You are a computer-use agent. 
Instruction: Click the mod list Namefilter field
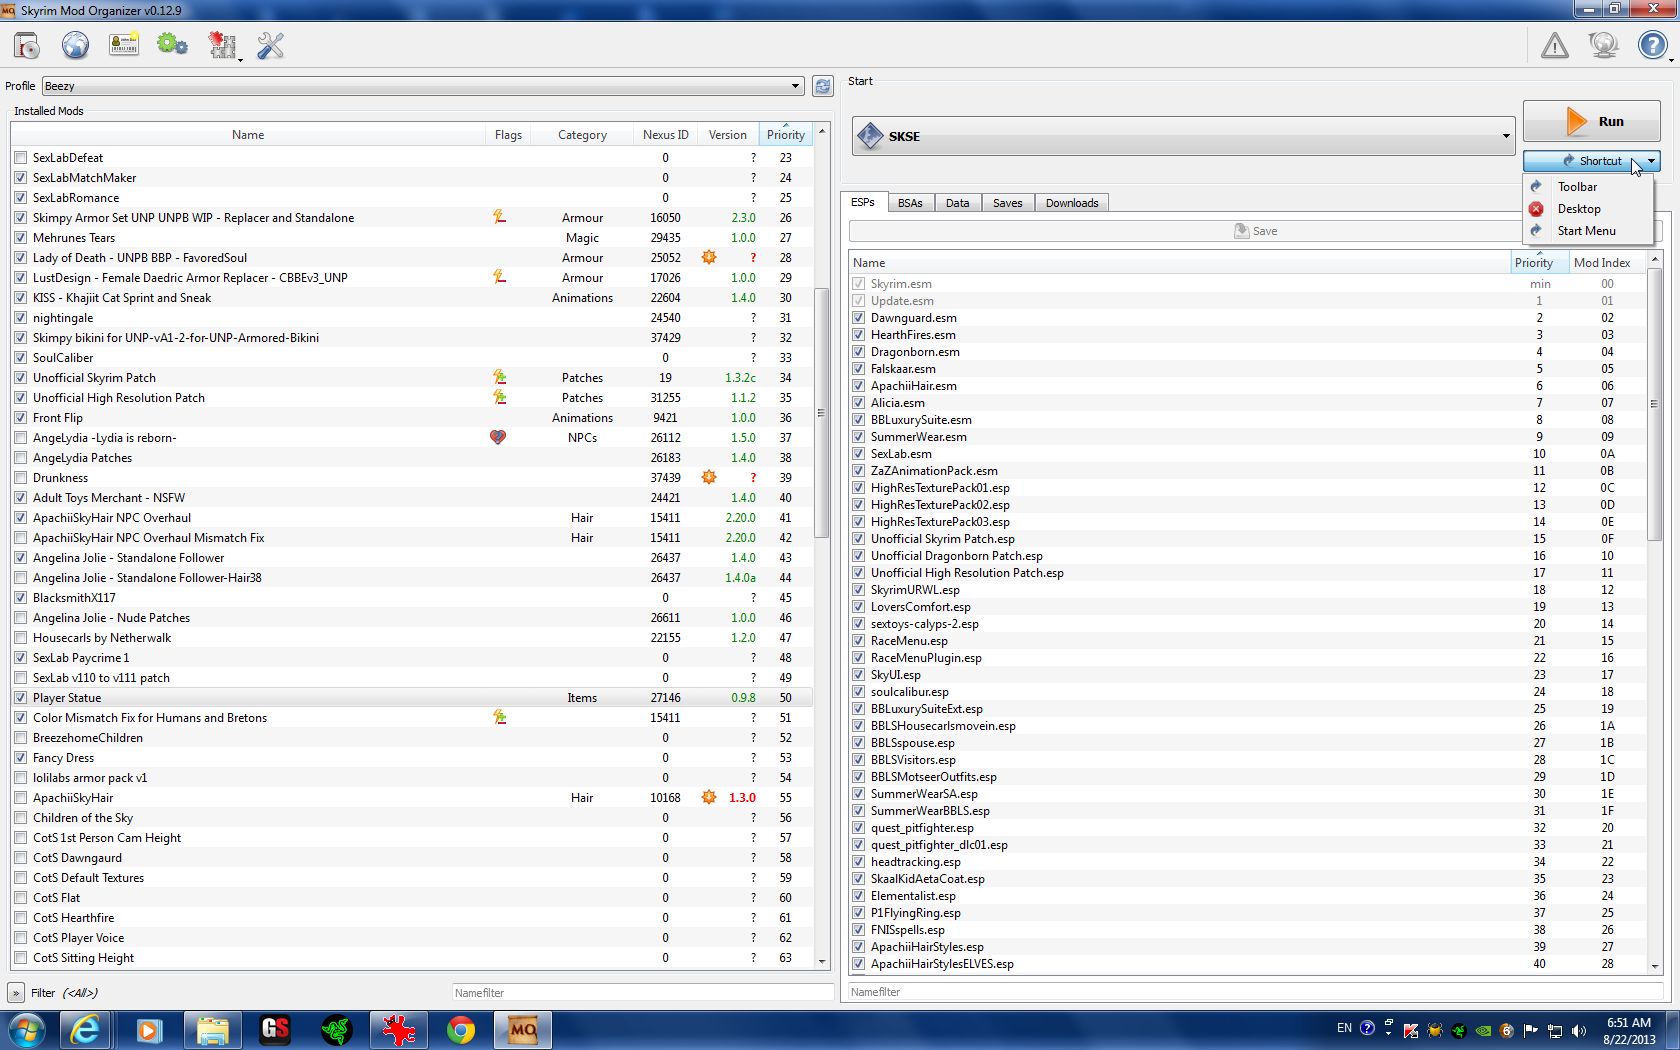click(x=642, y=993)
